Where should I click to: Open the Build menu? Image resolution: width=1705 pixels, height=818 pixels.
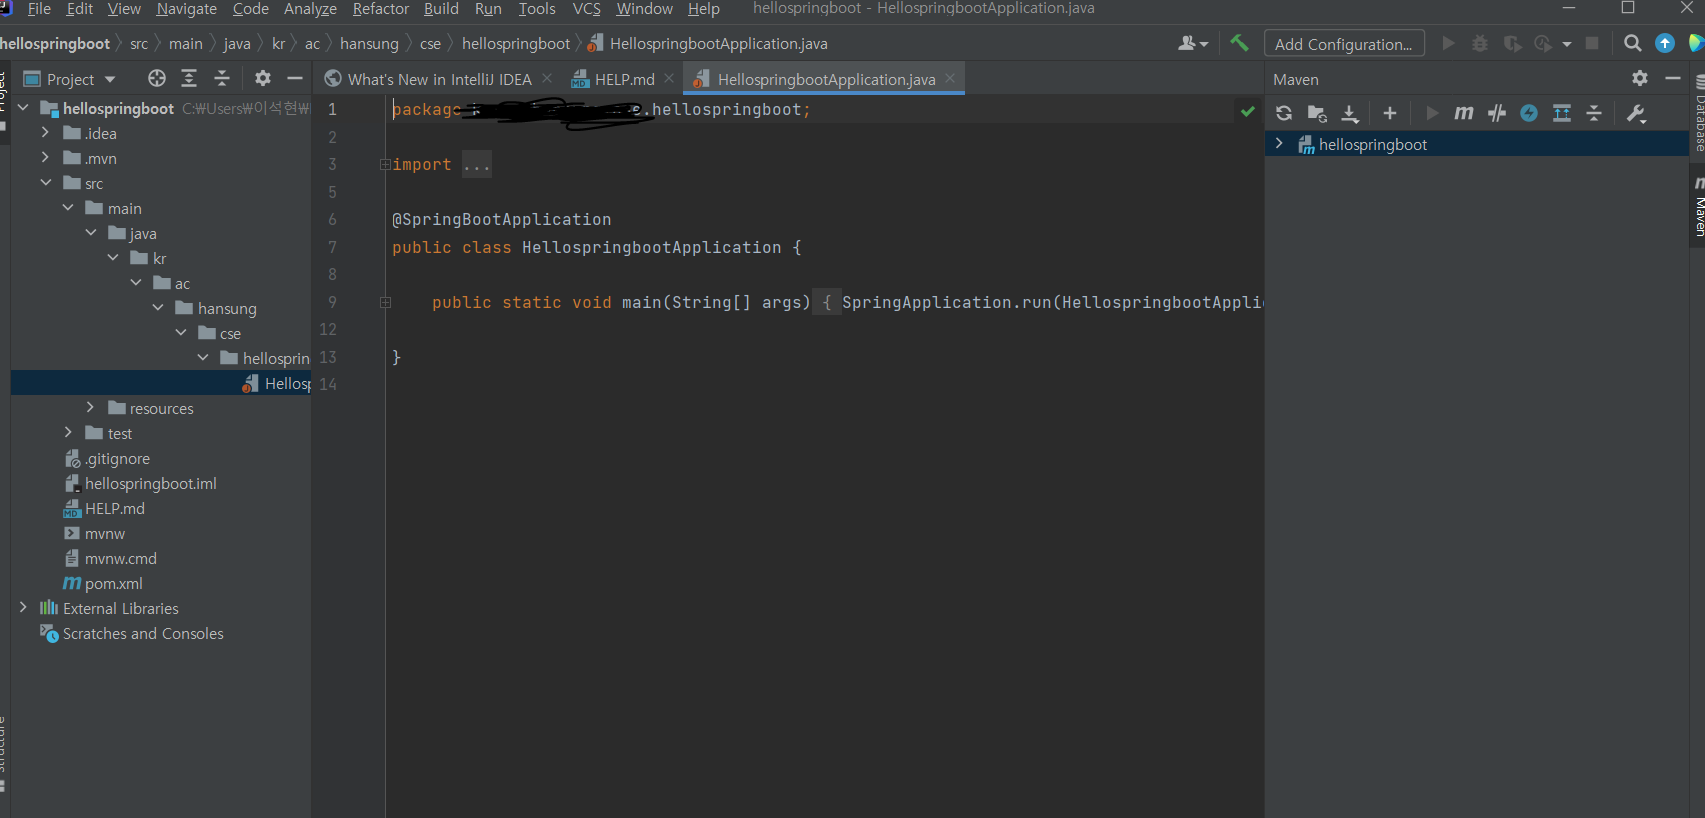click(x=441, y=9)
